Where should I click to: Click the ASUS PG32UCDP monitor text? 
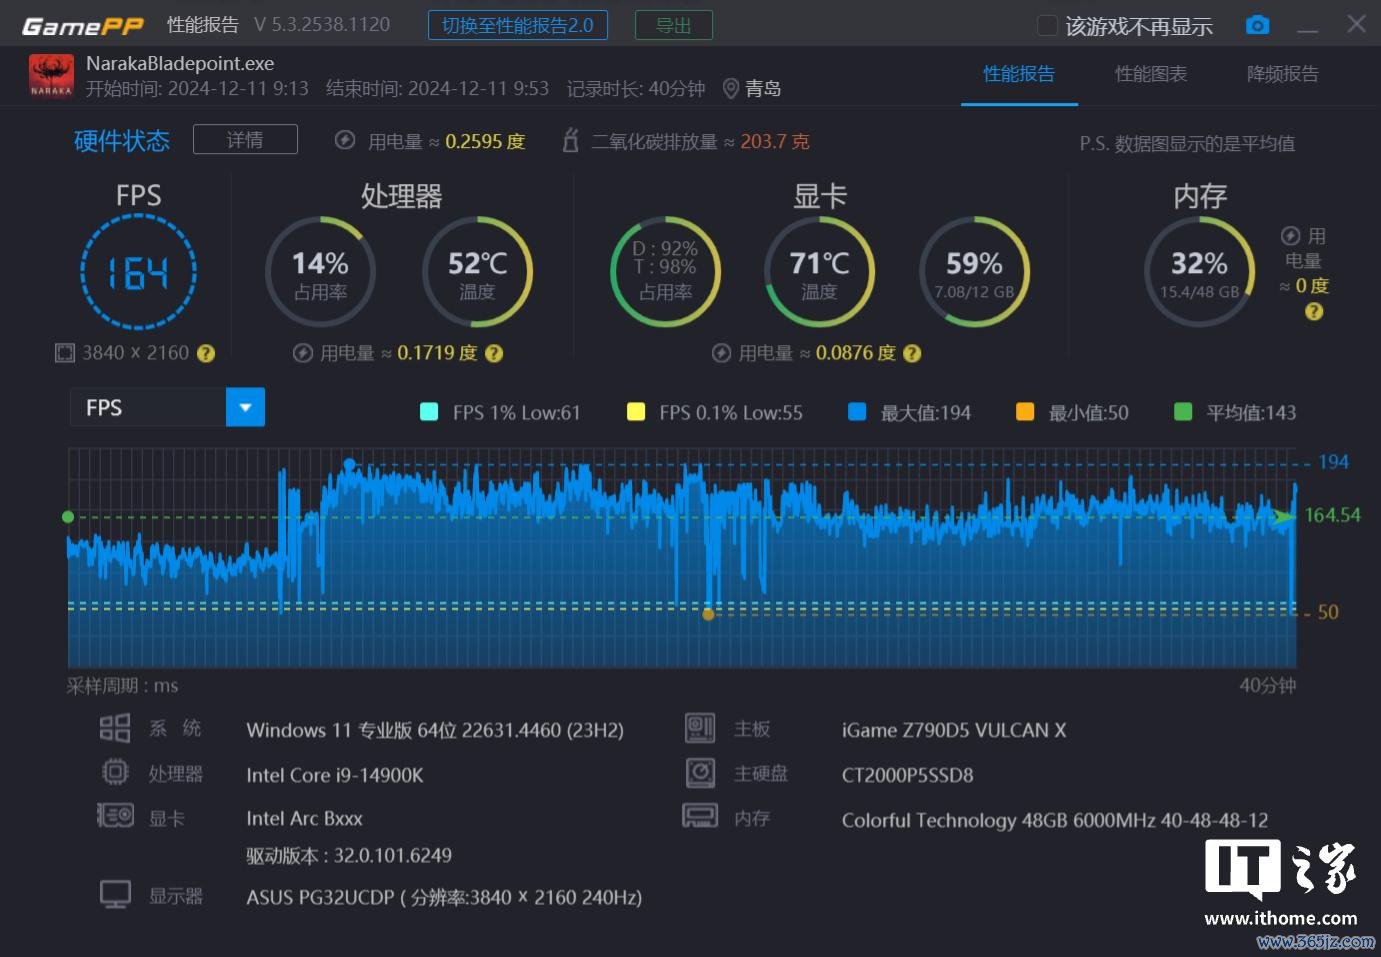444,897
